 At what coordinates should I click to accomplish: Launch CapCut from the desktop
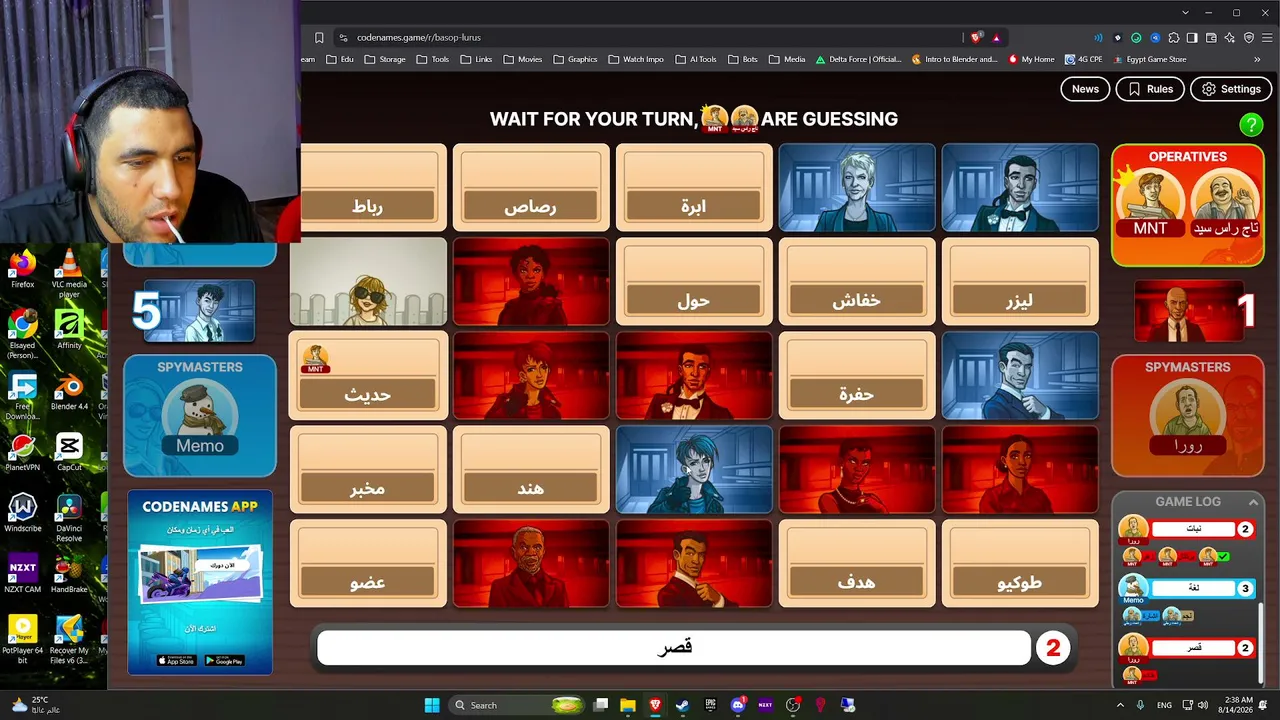[x=69, y=452]
